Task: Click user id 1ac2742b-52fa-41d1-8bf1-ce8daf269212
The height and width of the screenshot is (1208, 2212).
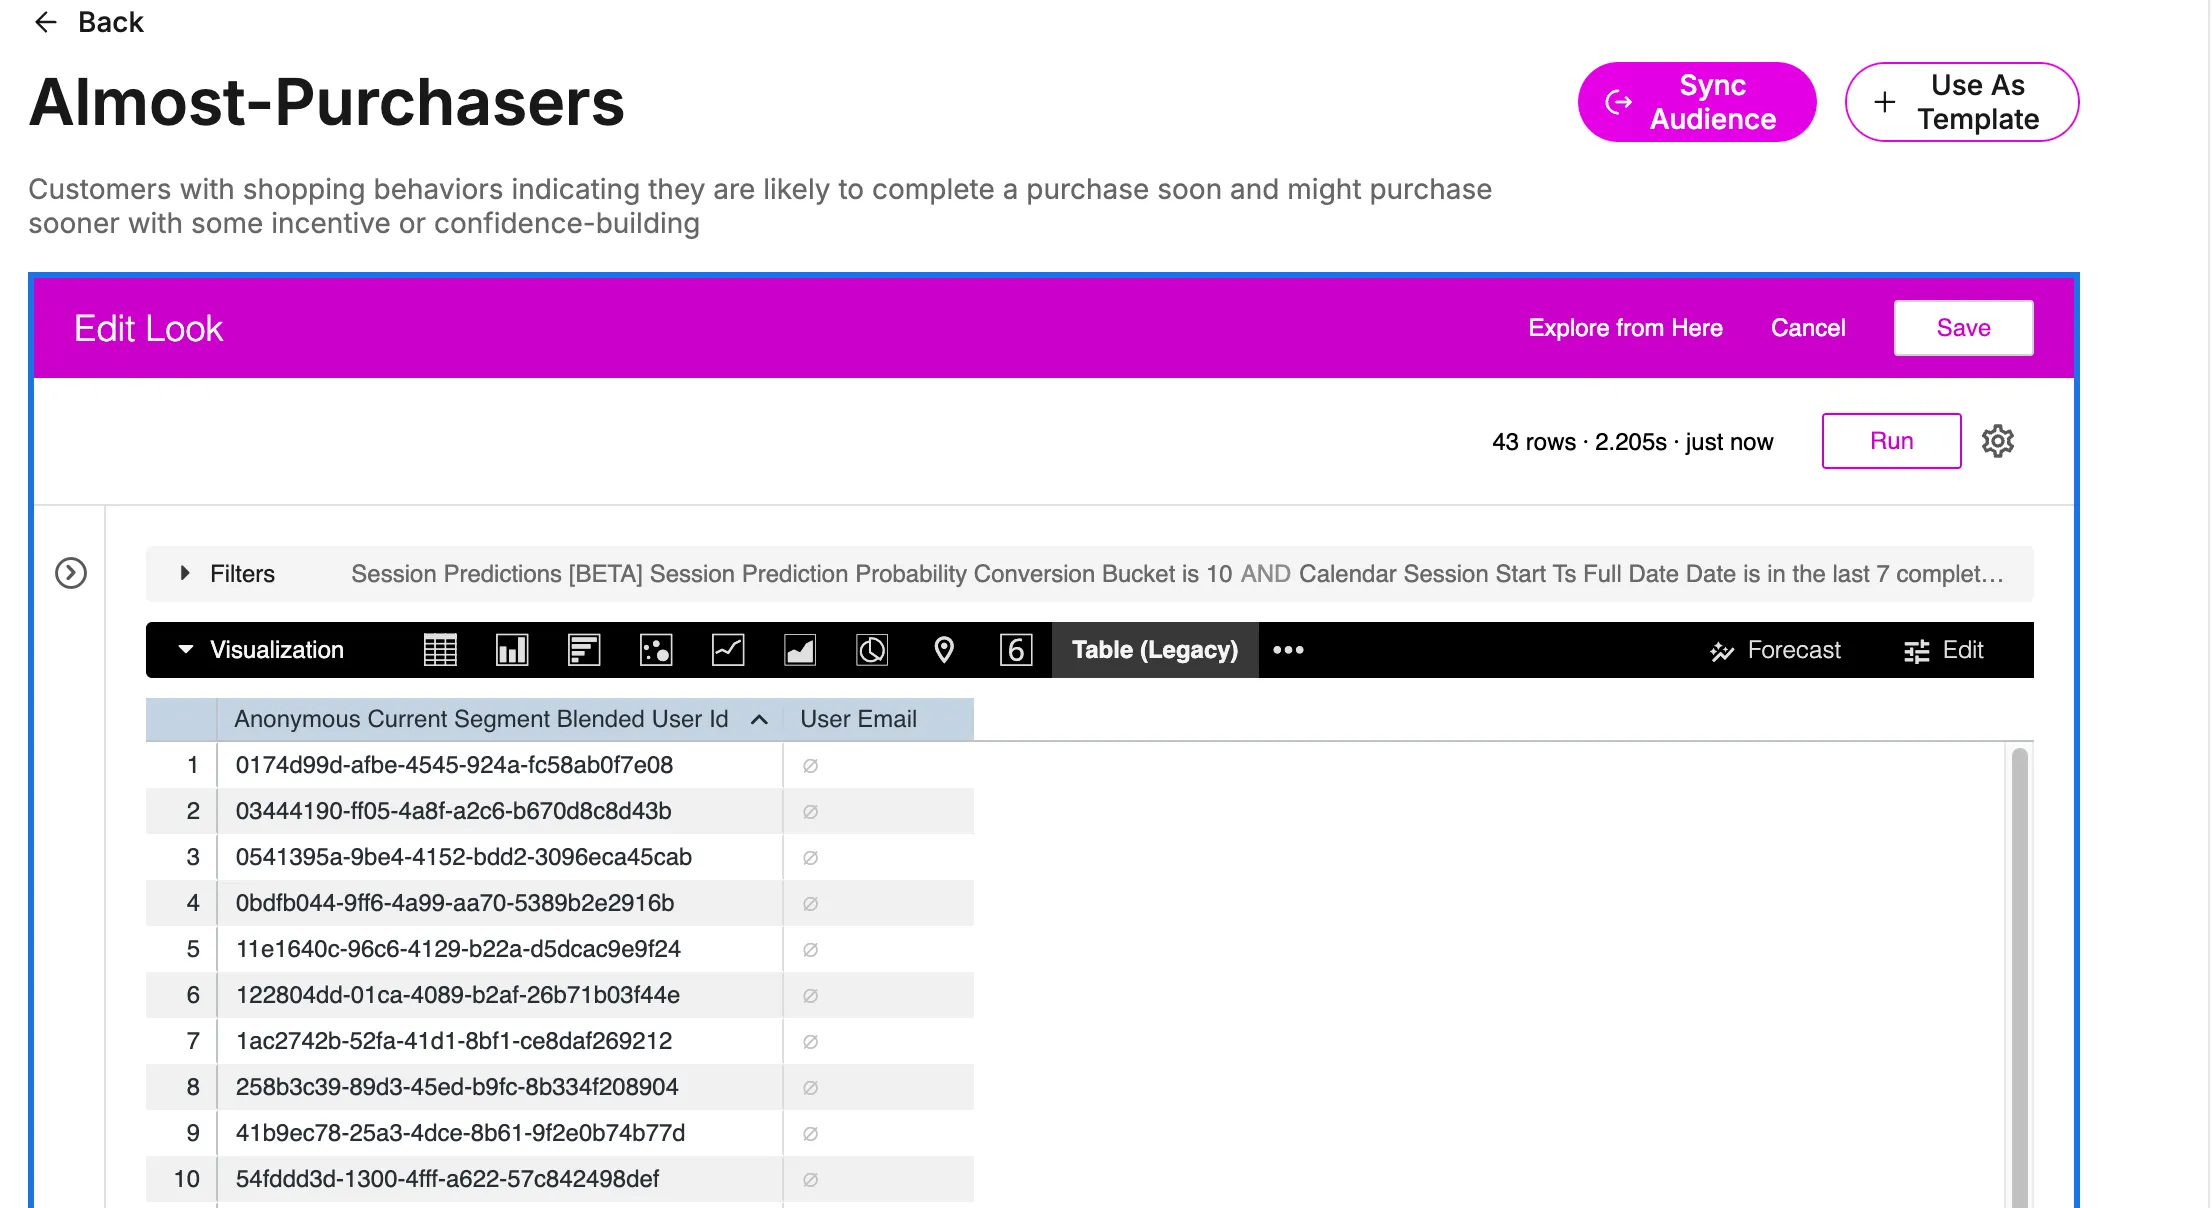Action: pos(454,1041)
